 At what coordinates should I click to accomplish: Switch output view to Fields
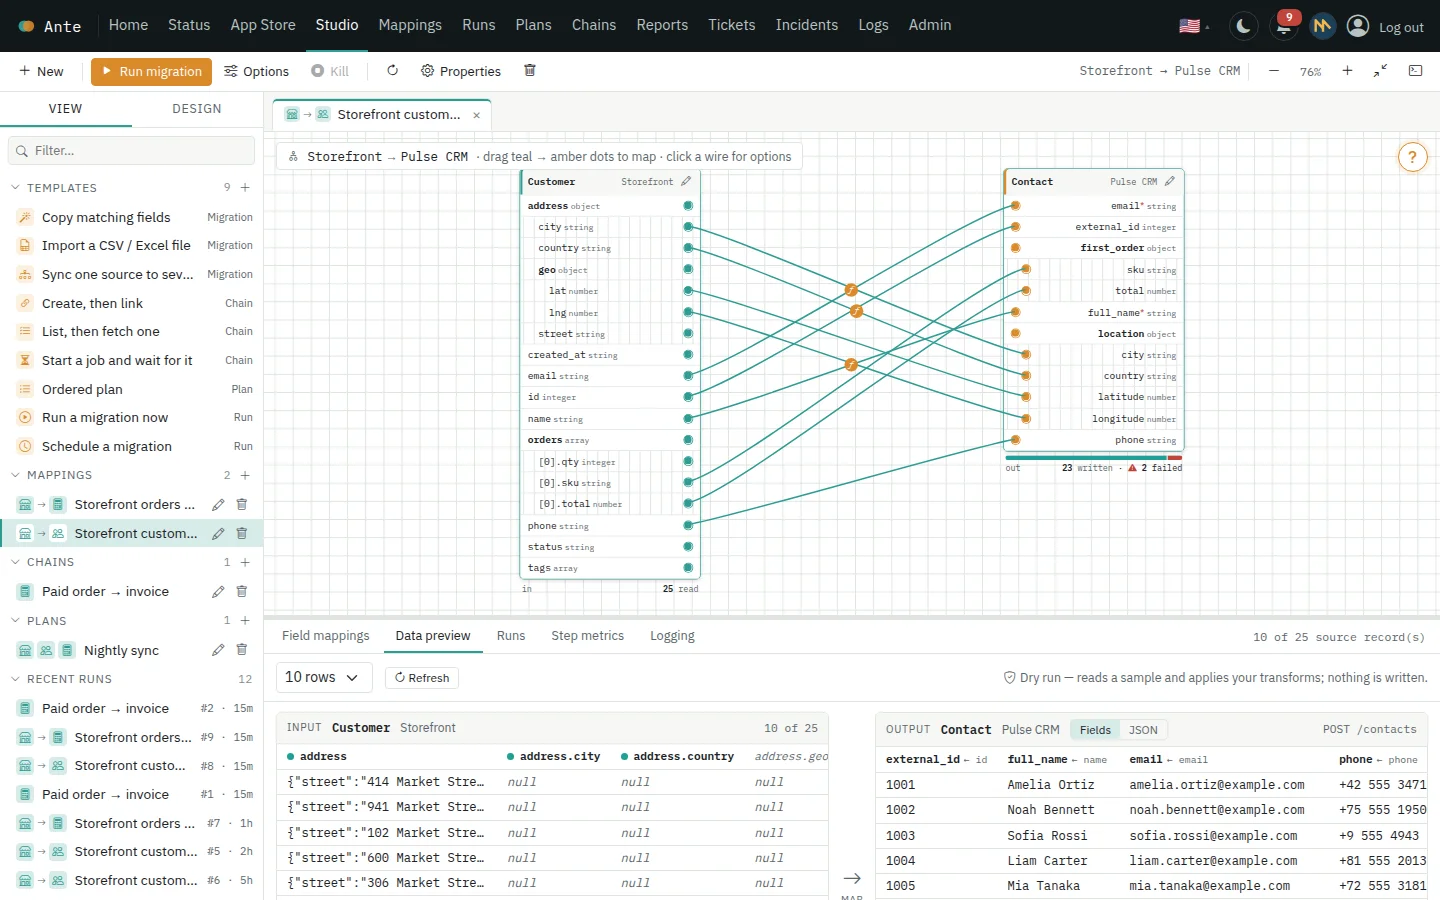1095,730
